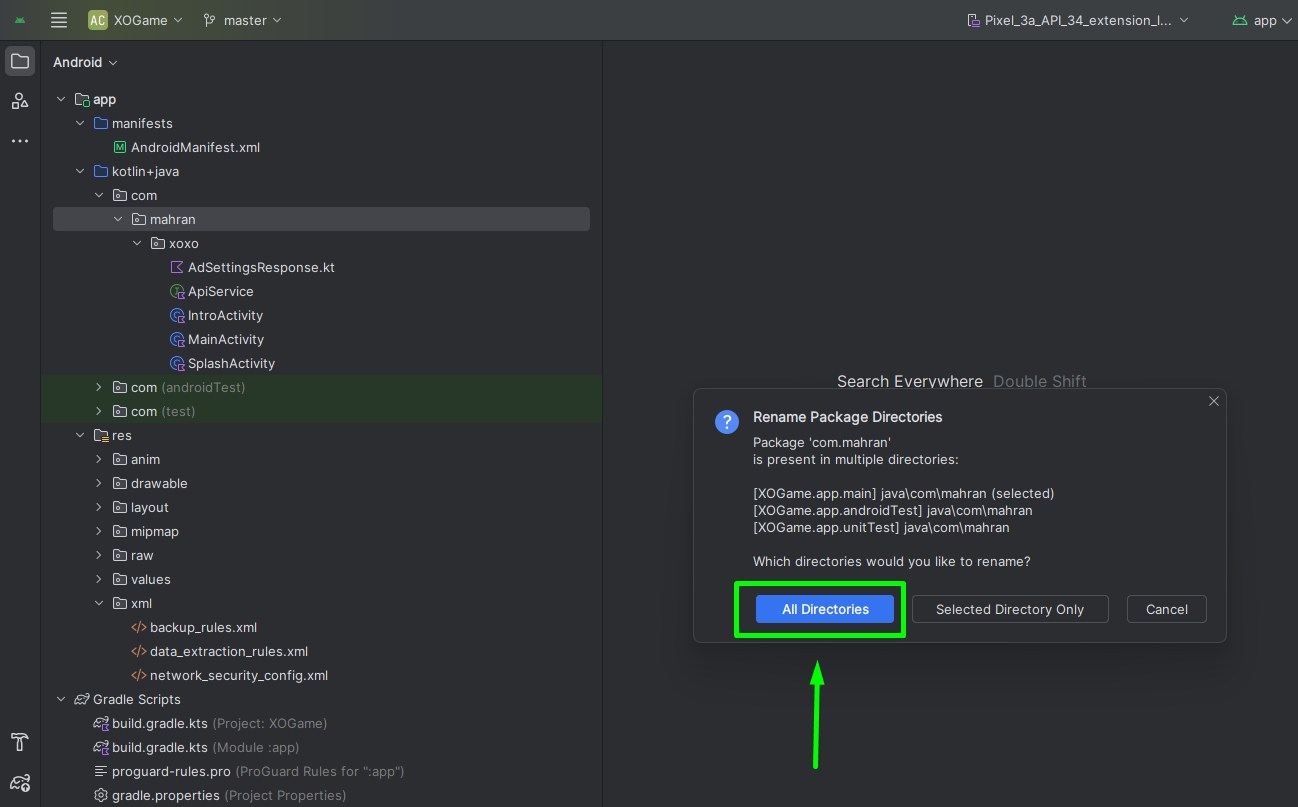The height and width of the screenshot is (807, 1298).
Task: Open the XOGame project dropdown
Action: (135, 20)
